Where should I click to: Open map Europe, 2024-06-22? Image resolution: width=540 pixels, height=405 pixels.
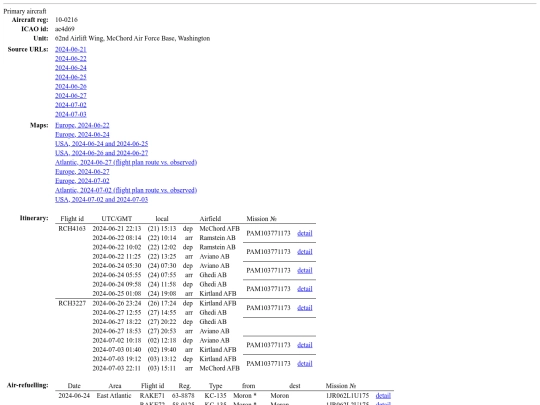coord(82,125)
